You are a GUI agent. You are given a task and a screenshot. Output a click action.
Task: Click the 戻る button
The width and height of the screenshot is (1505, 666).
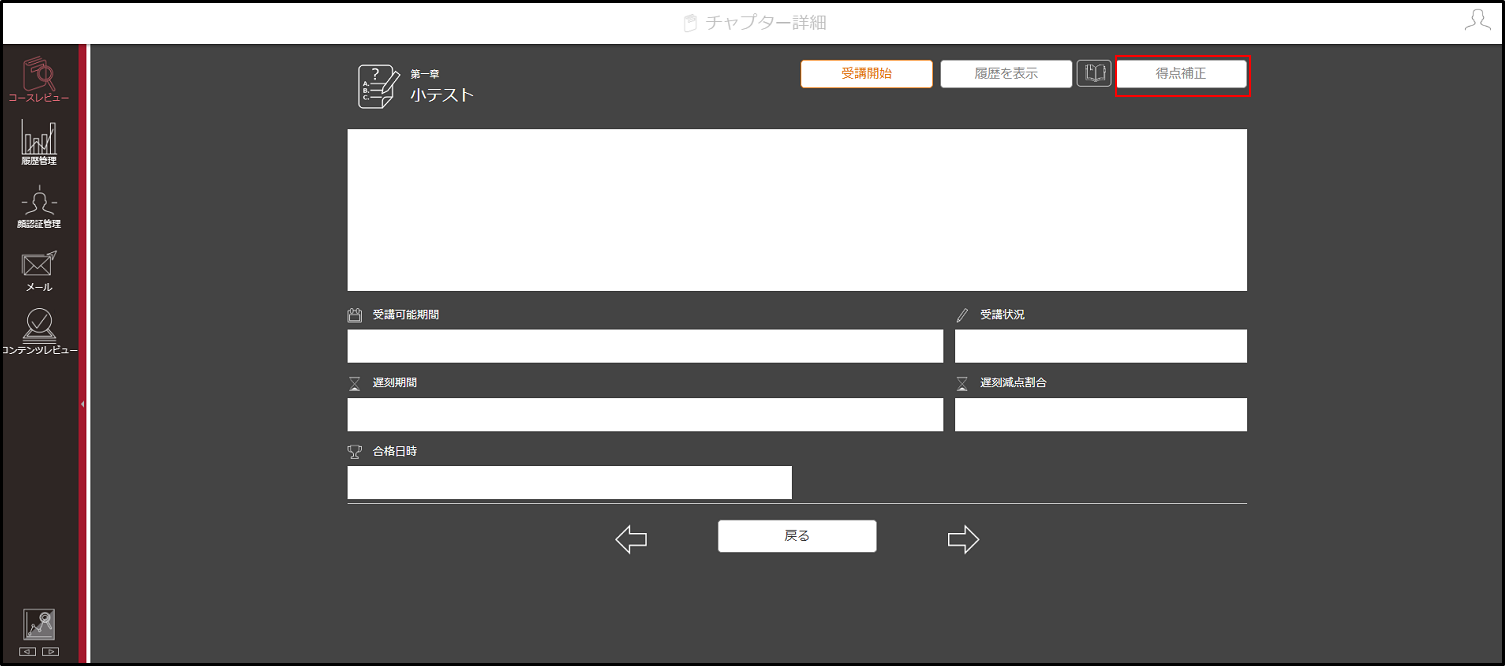(797, 536)
